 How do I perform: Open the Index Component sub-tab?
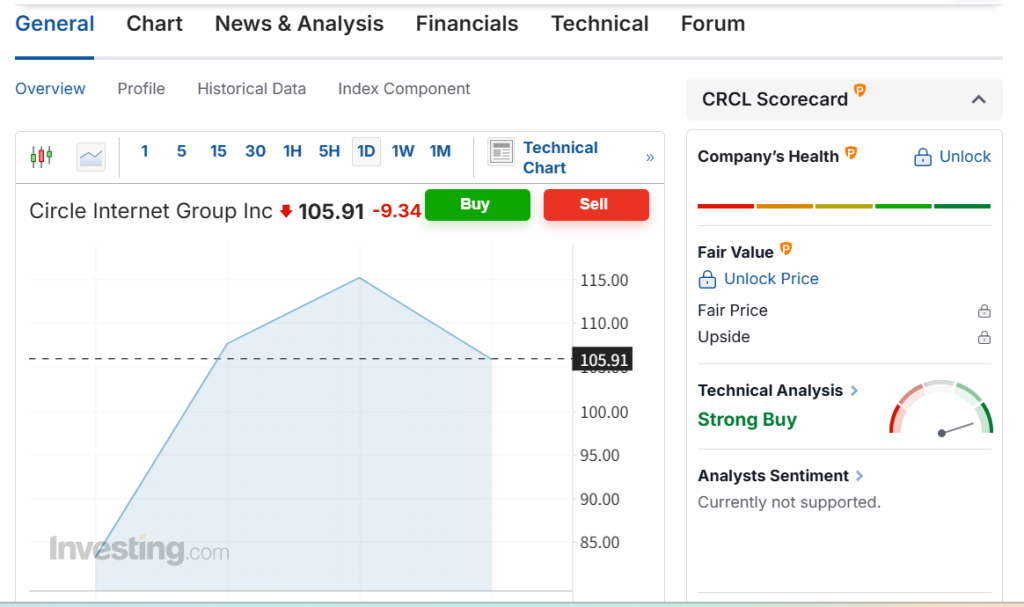pyautogui.click(x=404, y=89)
